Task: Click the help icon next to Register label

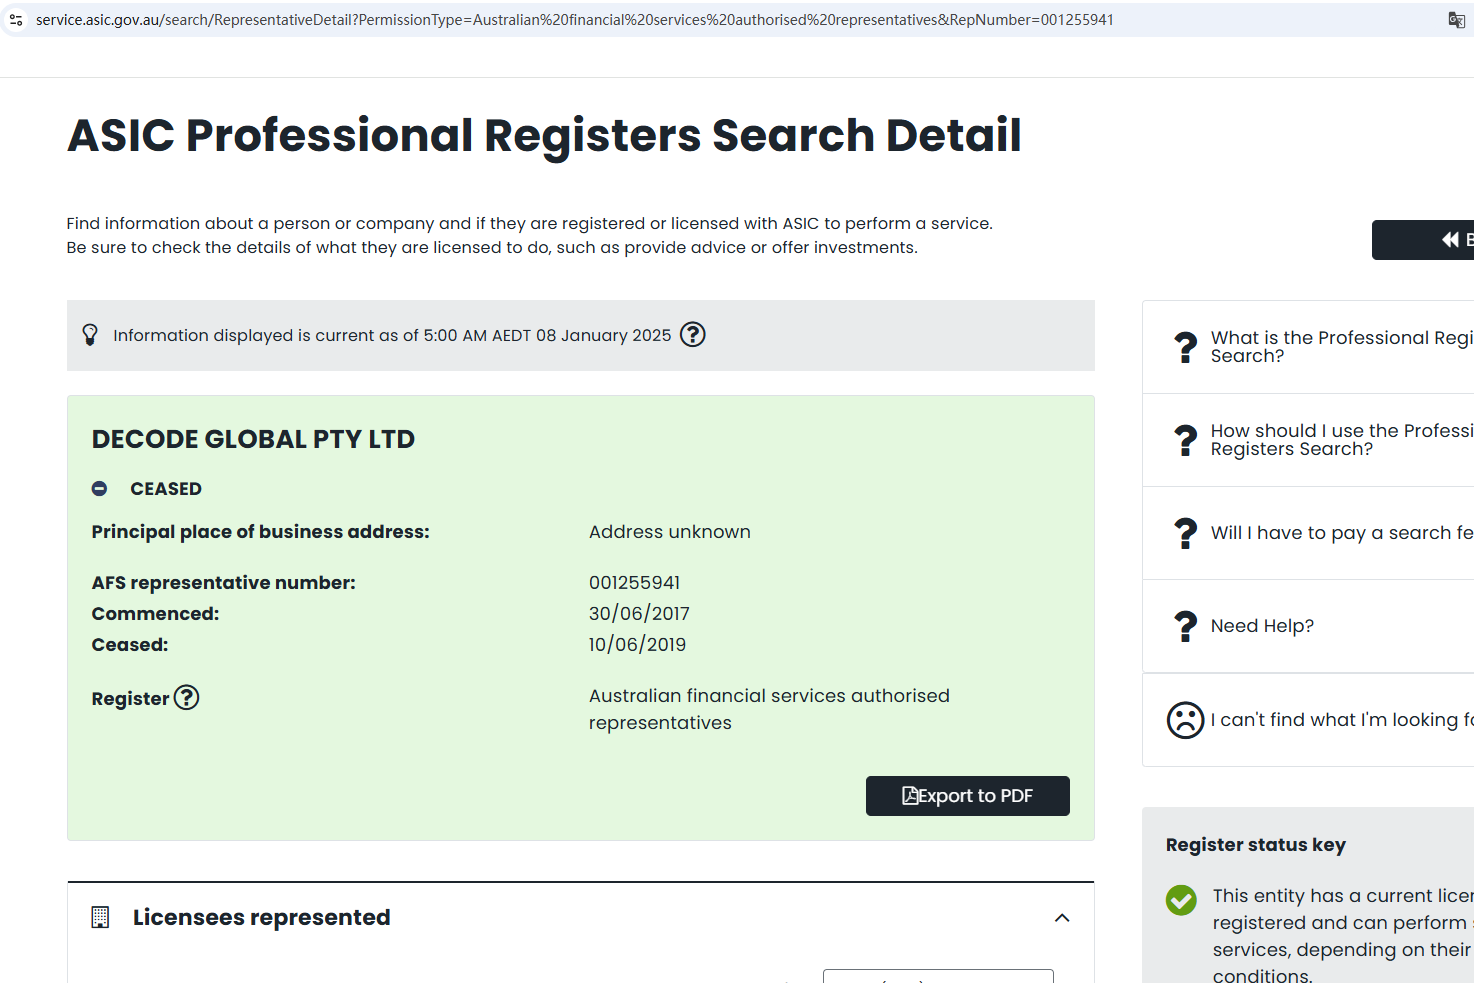Action: coord(187,698)
